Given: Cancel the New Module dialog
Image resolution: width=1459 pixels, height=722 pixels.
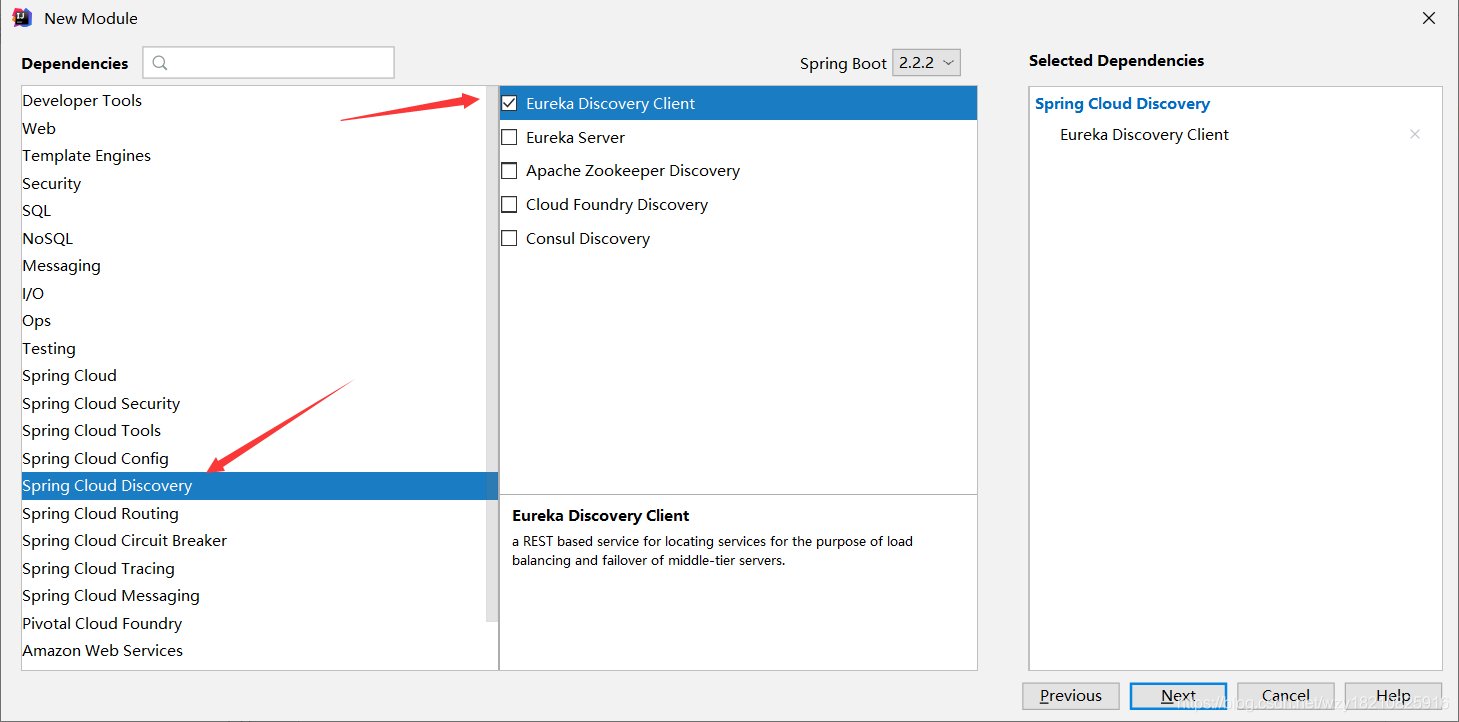Looking at the screenshot, I should pos(1285,696).
